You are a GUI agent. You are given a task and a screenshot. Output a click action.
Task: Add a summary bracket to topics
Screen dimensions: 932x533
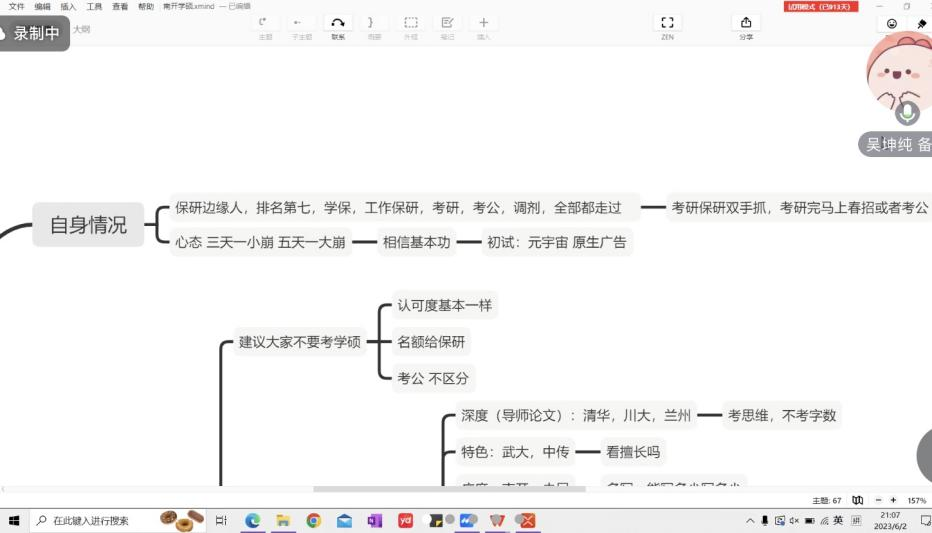pyautogui.click(x=374, y=28)
